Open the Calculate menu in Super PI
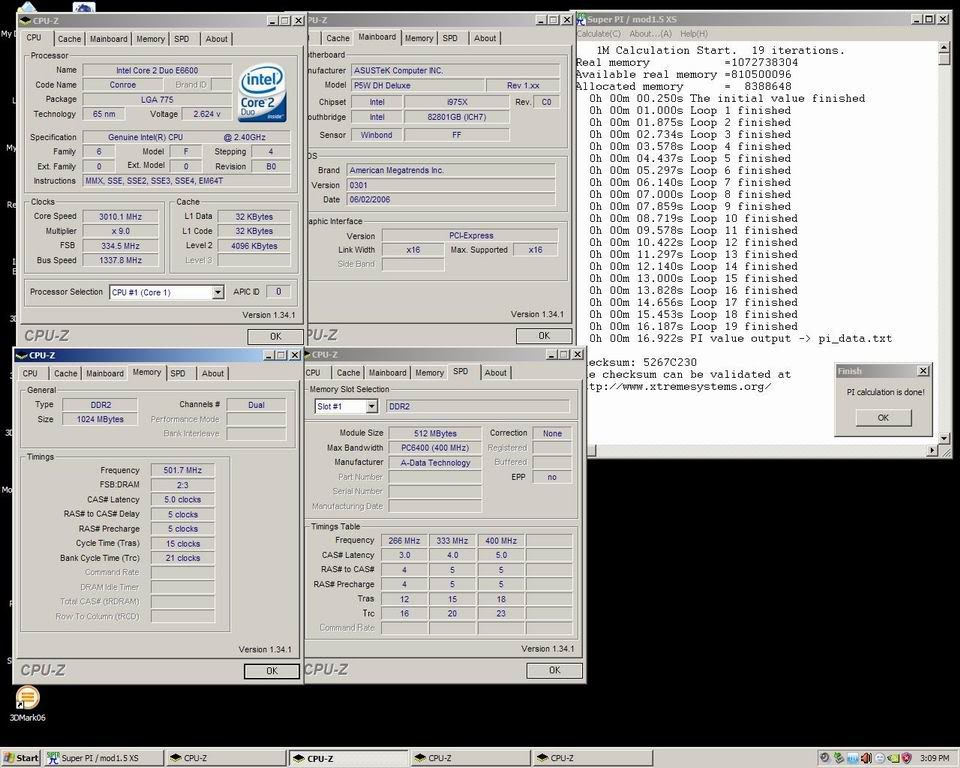Image resolution: width=960 pixels, height=768 pixels. click(599, 34)
